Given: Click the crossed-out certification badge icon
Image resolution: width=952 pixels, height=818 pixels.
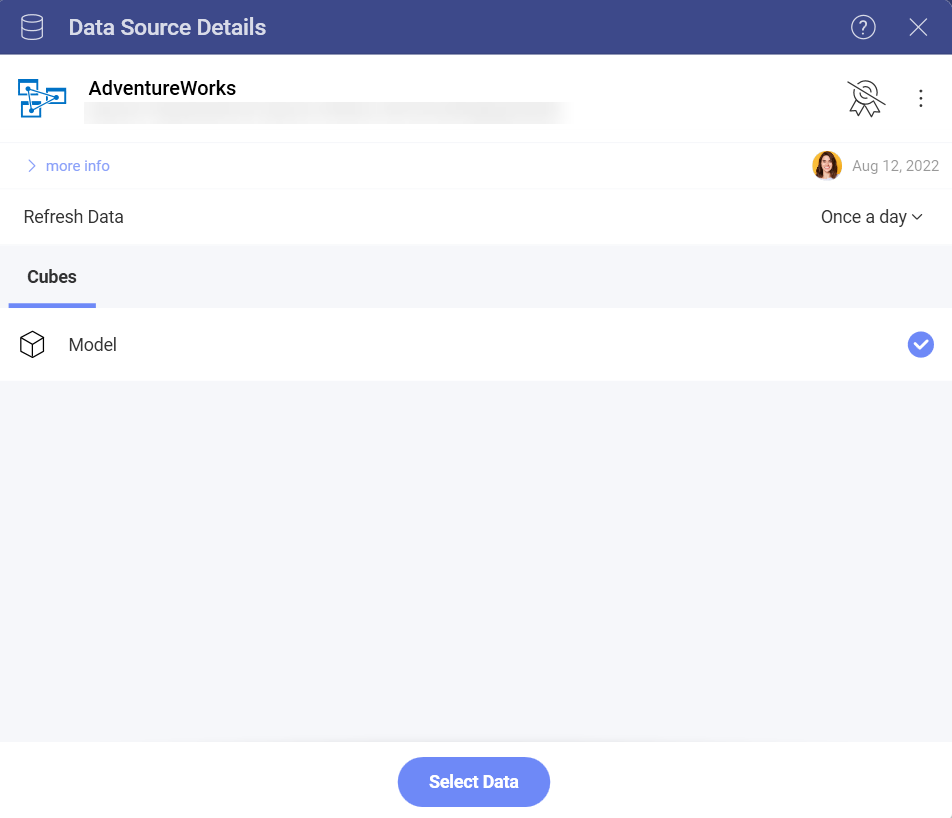Looking at the screenshot, I should [x=864, y=98].
